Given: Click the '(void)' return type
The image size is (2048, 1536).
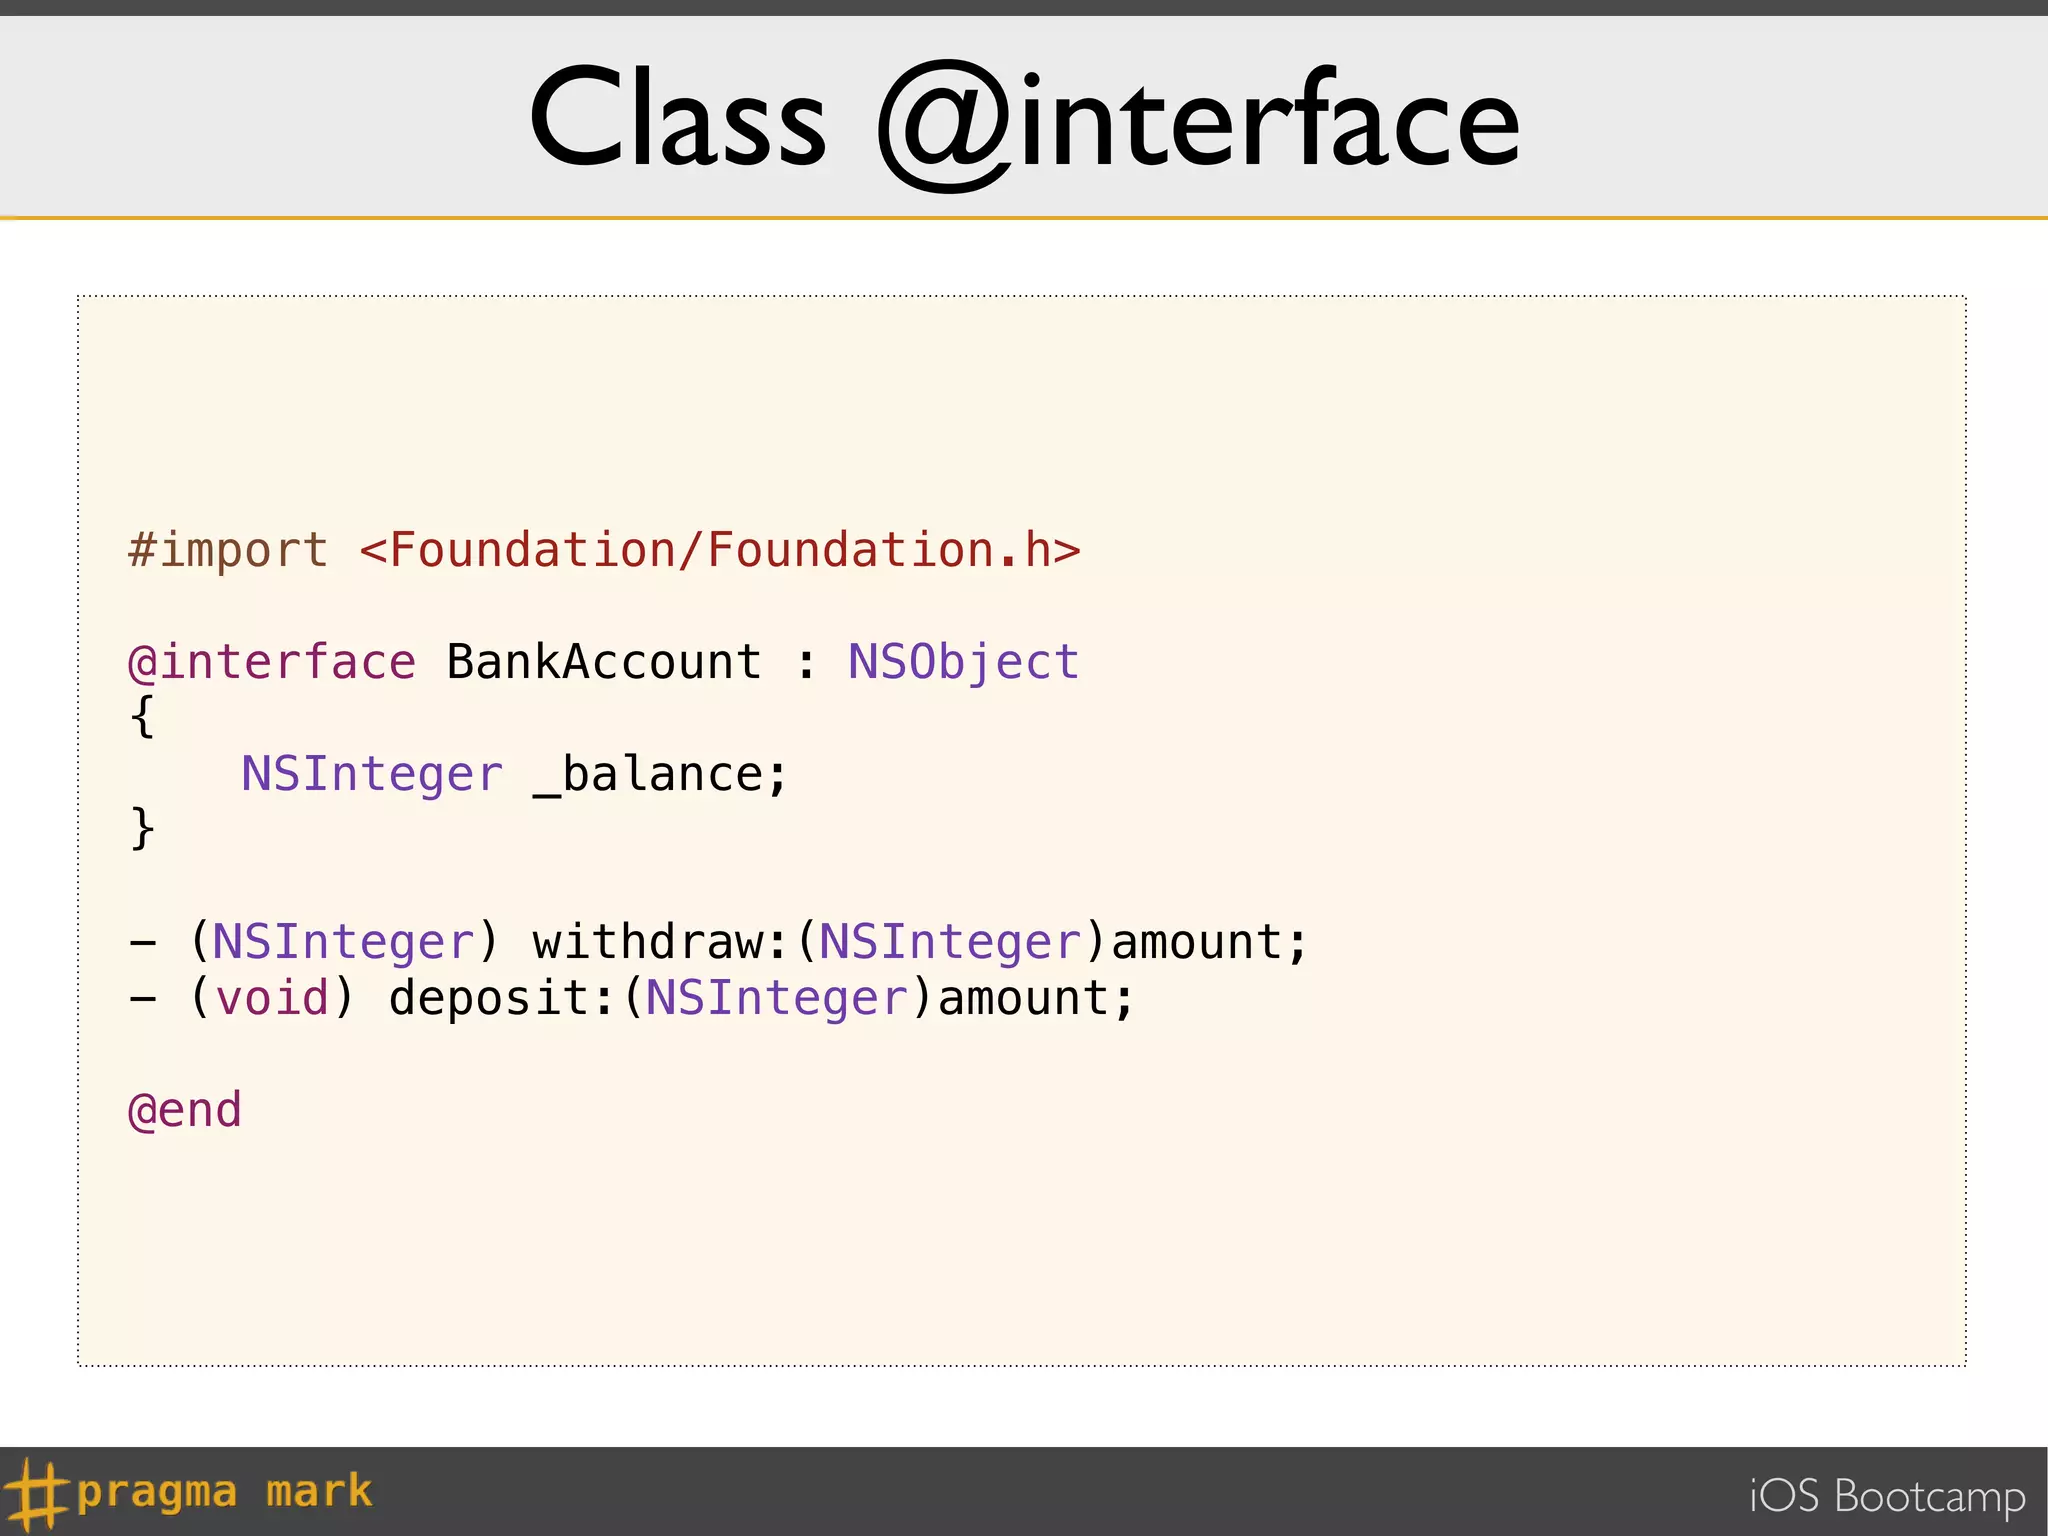Looking at the screenshot, I should pos(271,998).
